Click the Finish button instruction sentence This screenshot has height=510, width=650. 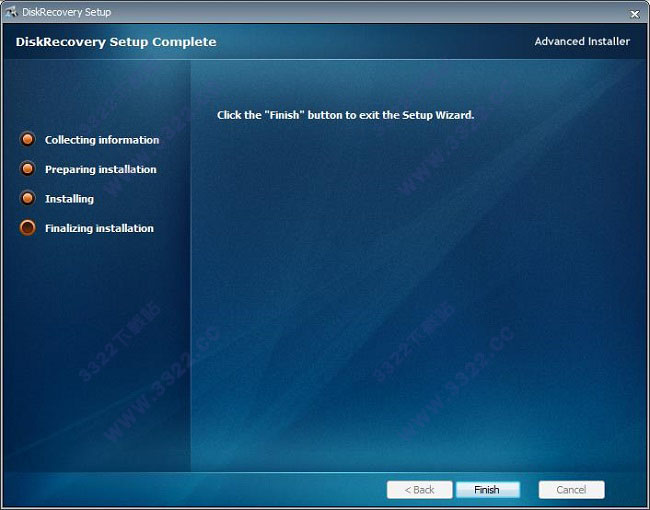[x=345, y=115]
